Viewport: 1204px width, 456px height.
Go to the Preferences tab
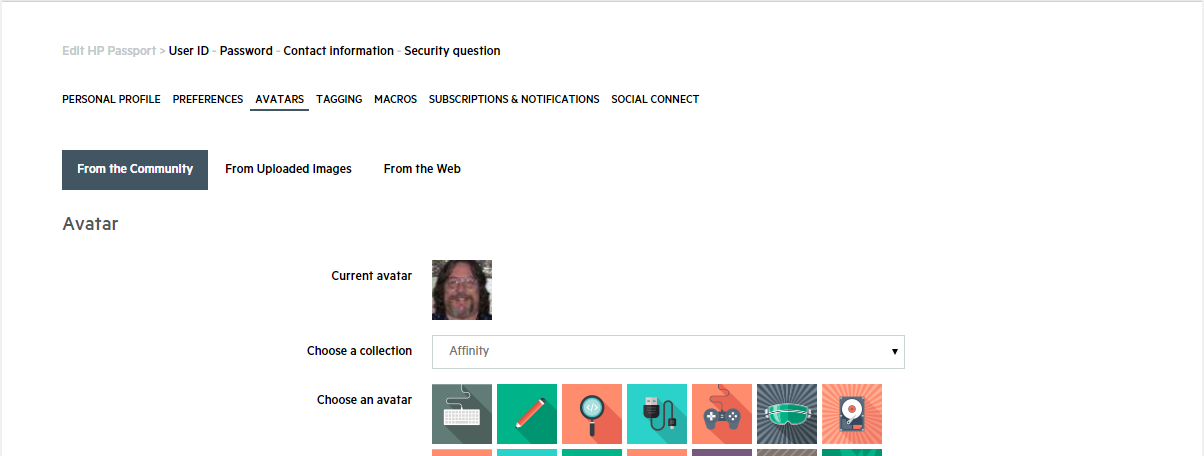[x=208, y=99]
